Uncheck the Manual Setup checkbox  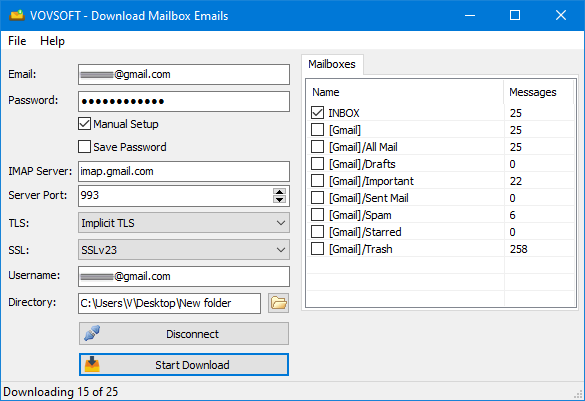pyautogui.click(x=84, y=124)
